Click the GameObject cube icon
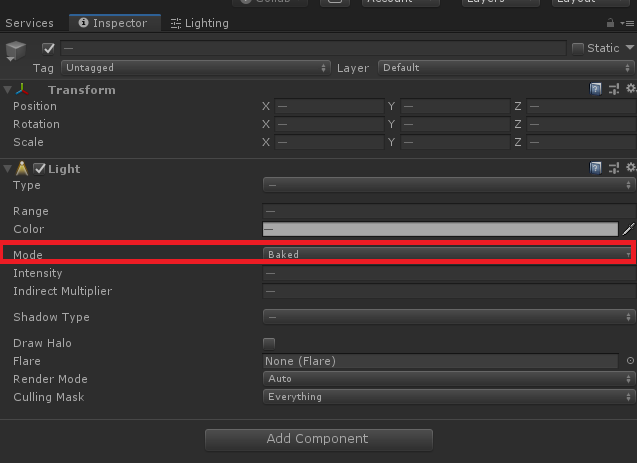The height and width of the screenshot is (463, 637). click(16, 51)
